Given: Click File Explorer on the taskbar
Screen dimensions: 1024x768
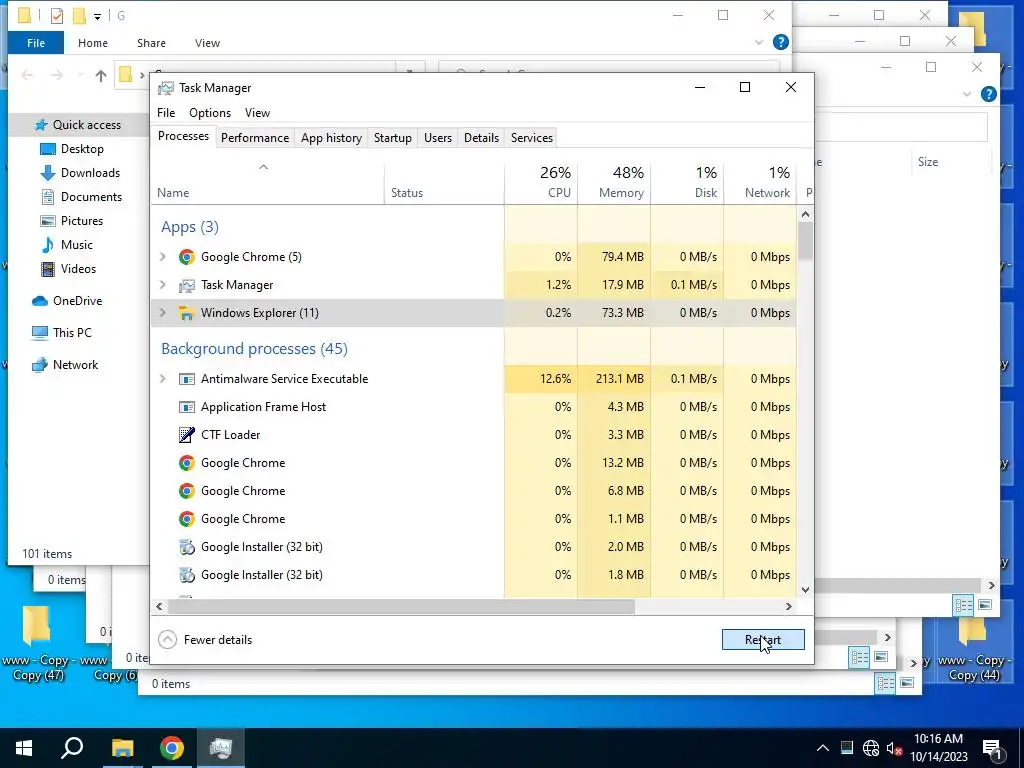Looking at the screenshot, I should pyautogui.click(x=122, y=748).
